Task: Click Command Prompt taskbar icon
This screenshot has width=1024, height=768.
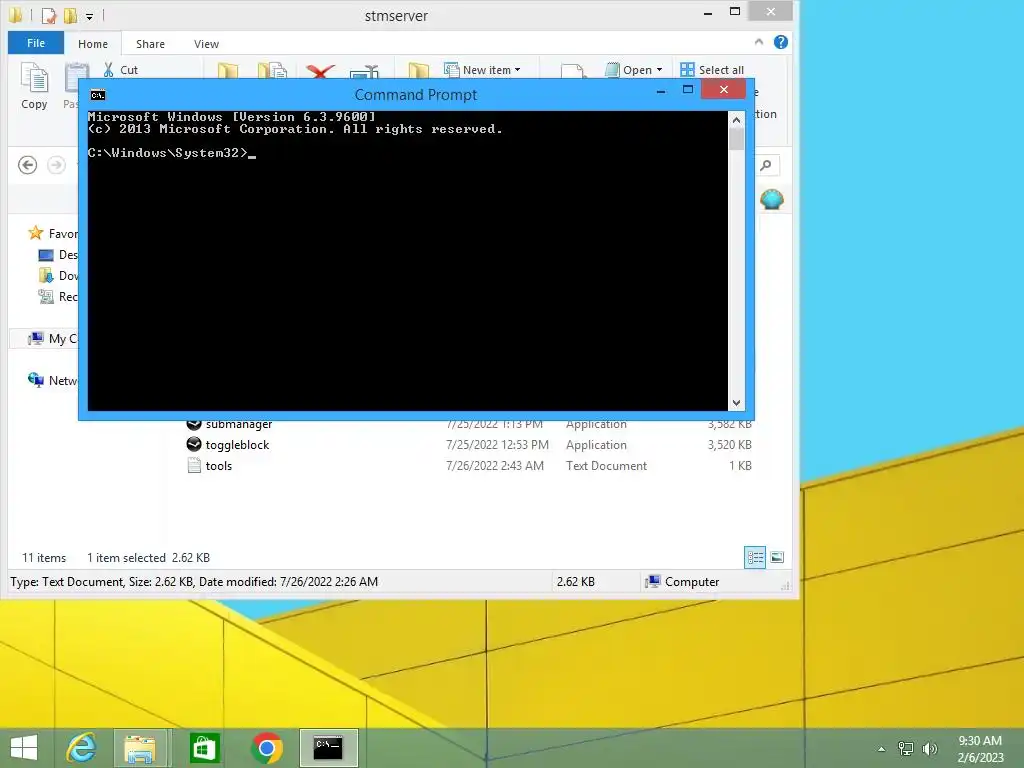Action: coord(328,748)
